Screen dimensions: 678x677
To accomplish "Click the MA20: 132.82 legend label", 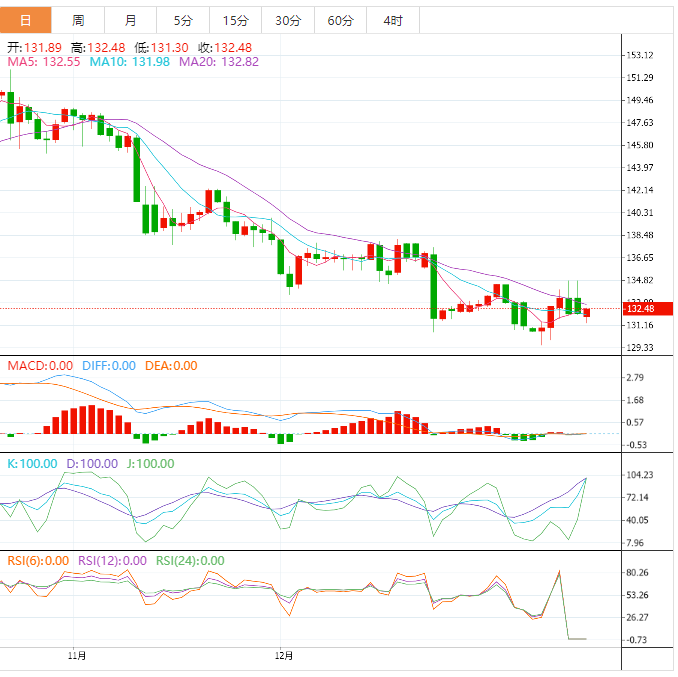I will 219,62.
